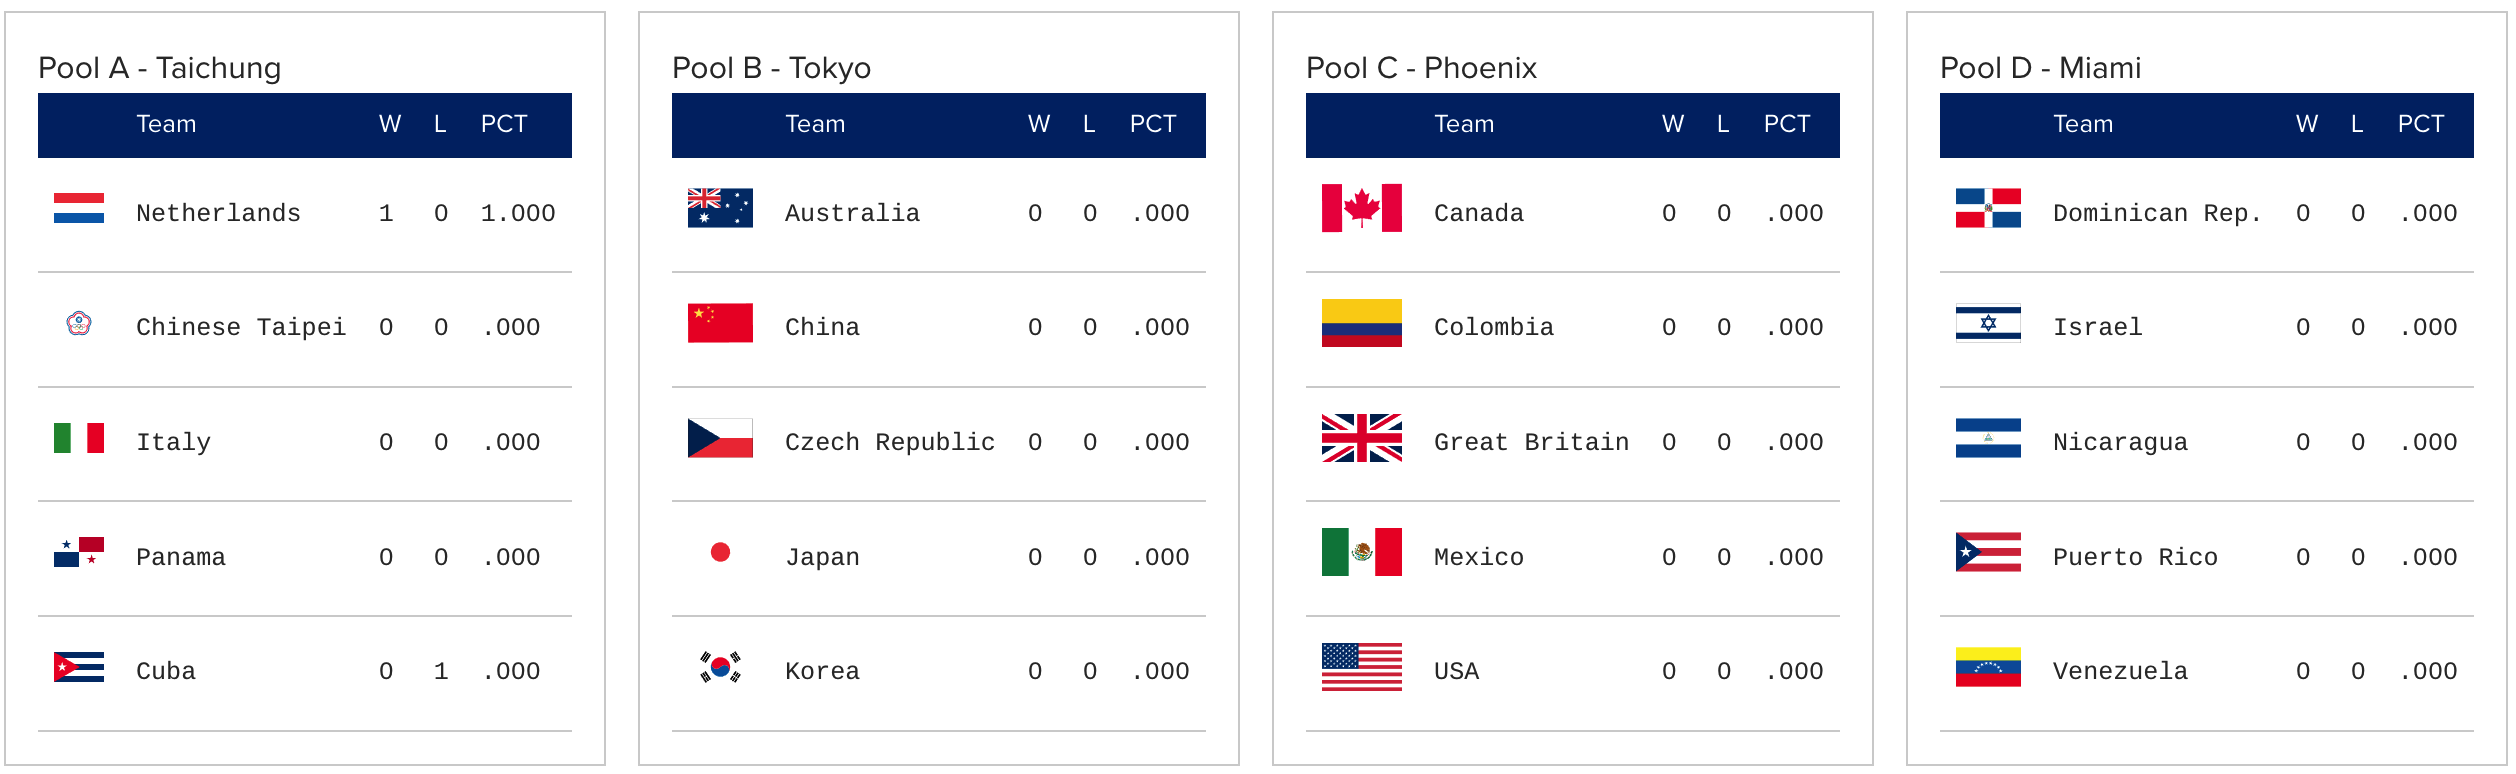2516x774 pixels.
Task: Click the Netherlands flag icon
Action: pos(79,208)
